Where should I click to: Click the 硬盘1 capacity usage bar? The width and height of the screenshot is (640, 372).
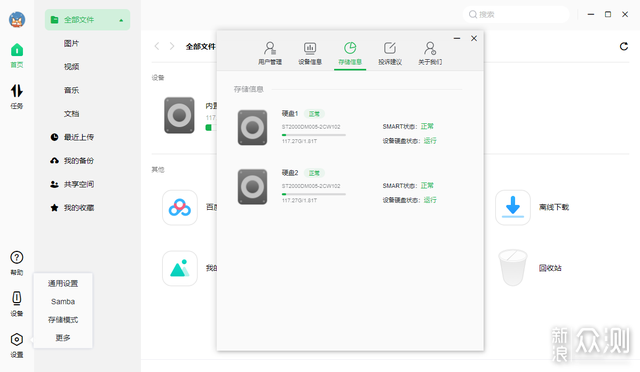point(313,135)
